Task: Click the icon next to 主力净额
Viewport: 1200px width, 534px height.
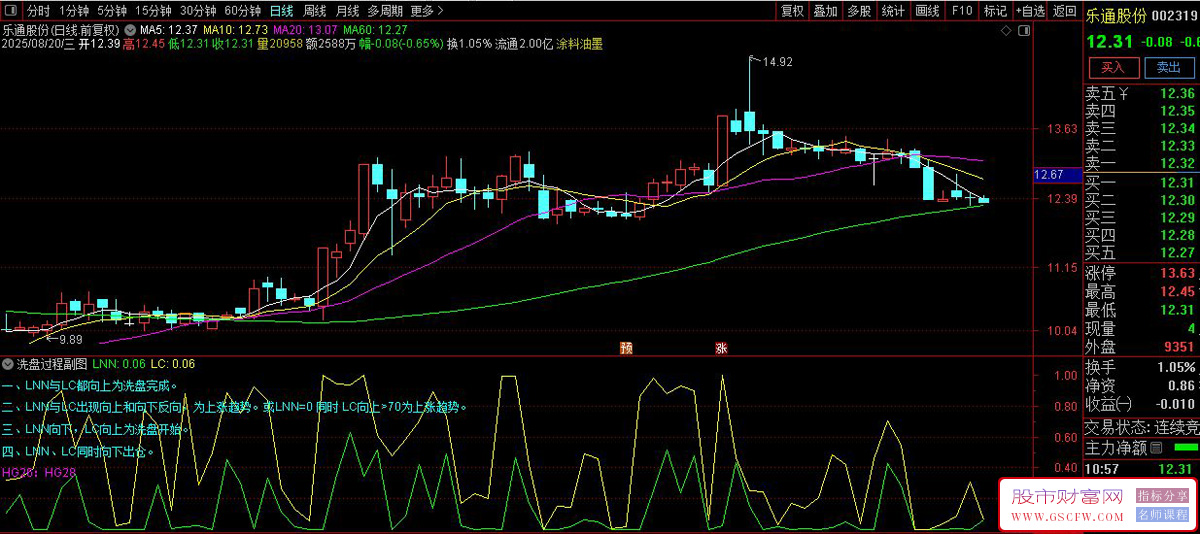Action: (x=1157, y=447)
